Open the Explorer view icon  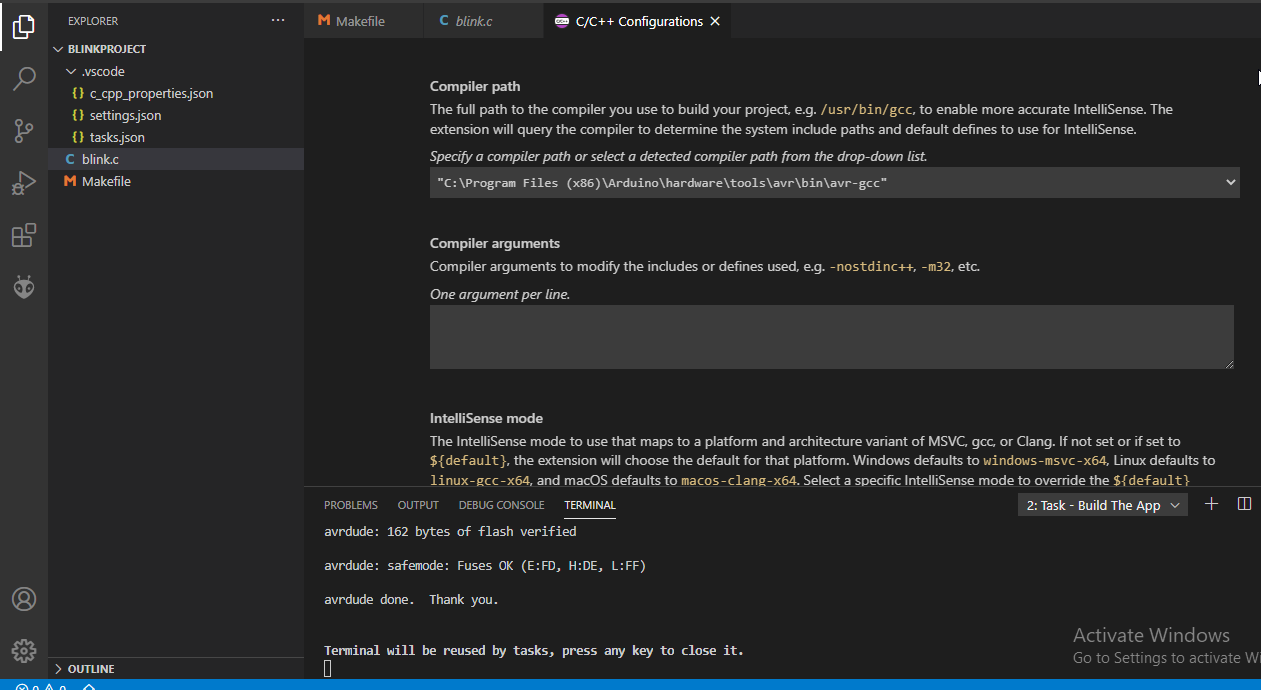tap(23, 27)
